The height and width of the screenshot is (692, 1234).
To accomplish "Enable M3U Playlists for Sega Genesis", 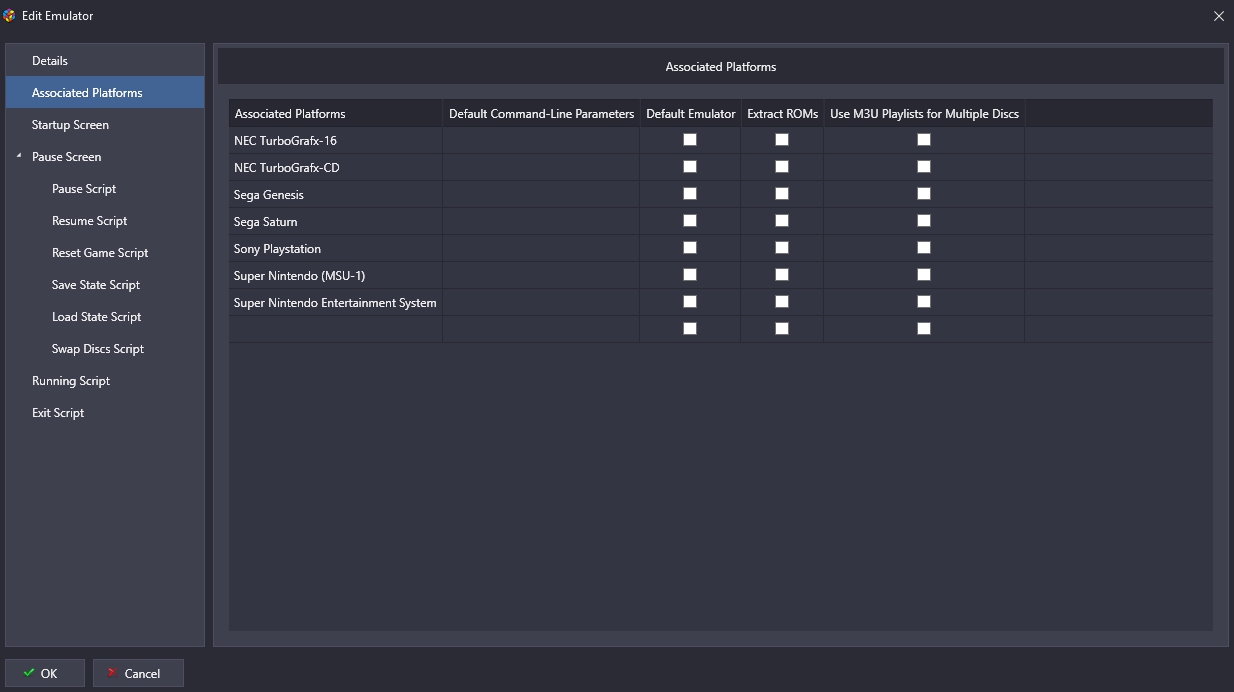I will coord(924,194).
